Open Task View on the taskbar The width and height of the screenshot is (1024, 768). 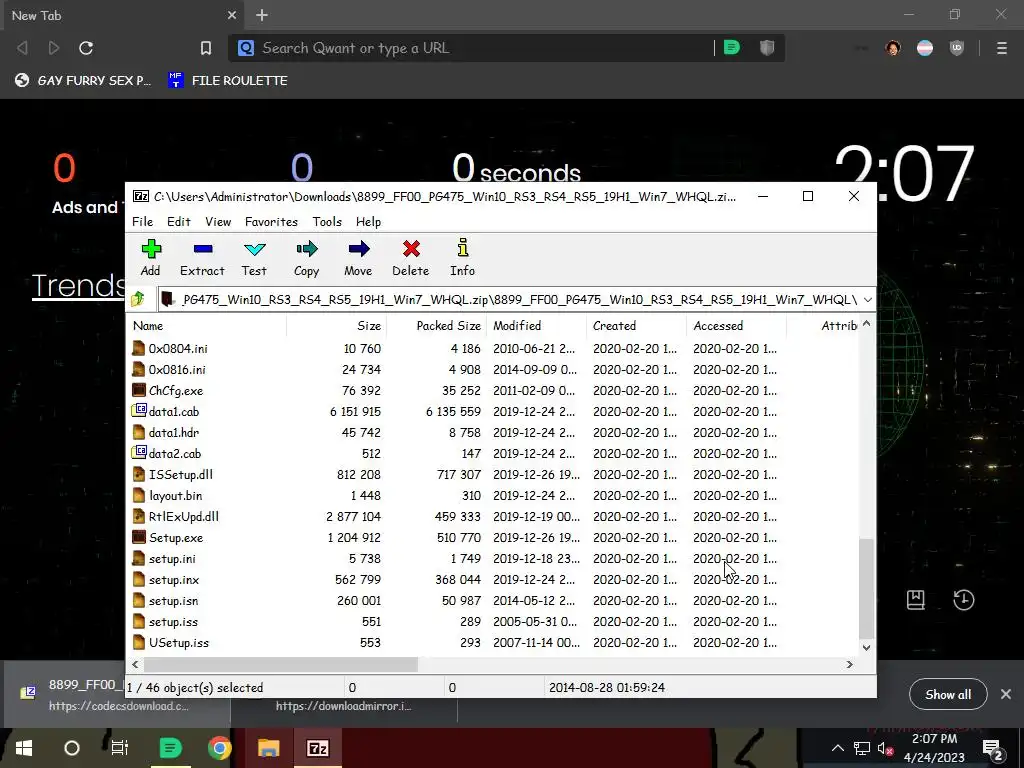pos(120,748)
